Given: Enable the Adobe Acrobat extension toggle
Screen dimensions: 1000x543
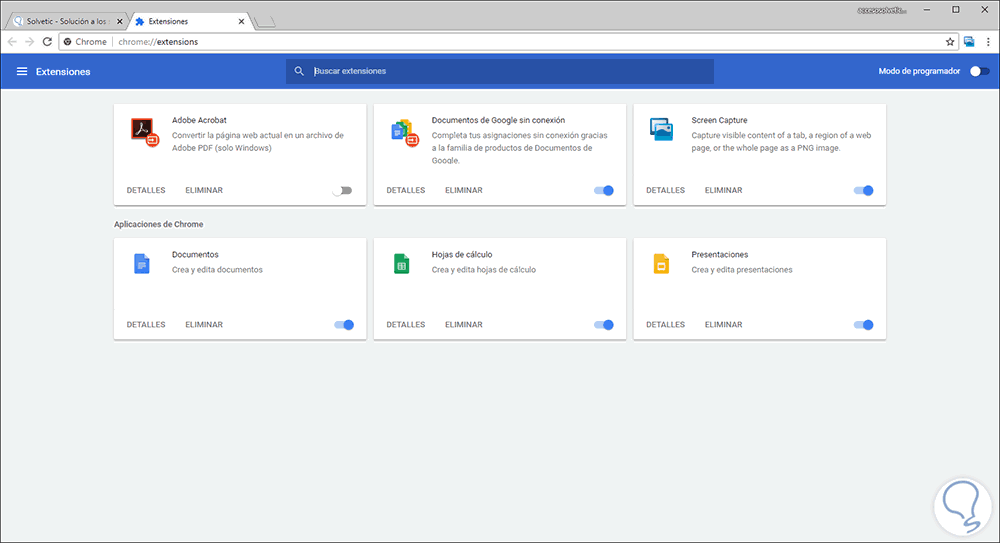Looking at the screenshot, I should (x=343, y=190).
